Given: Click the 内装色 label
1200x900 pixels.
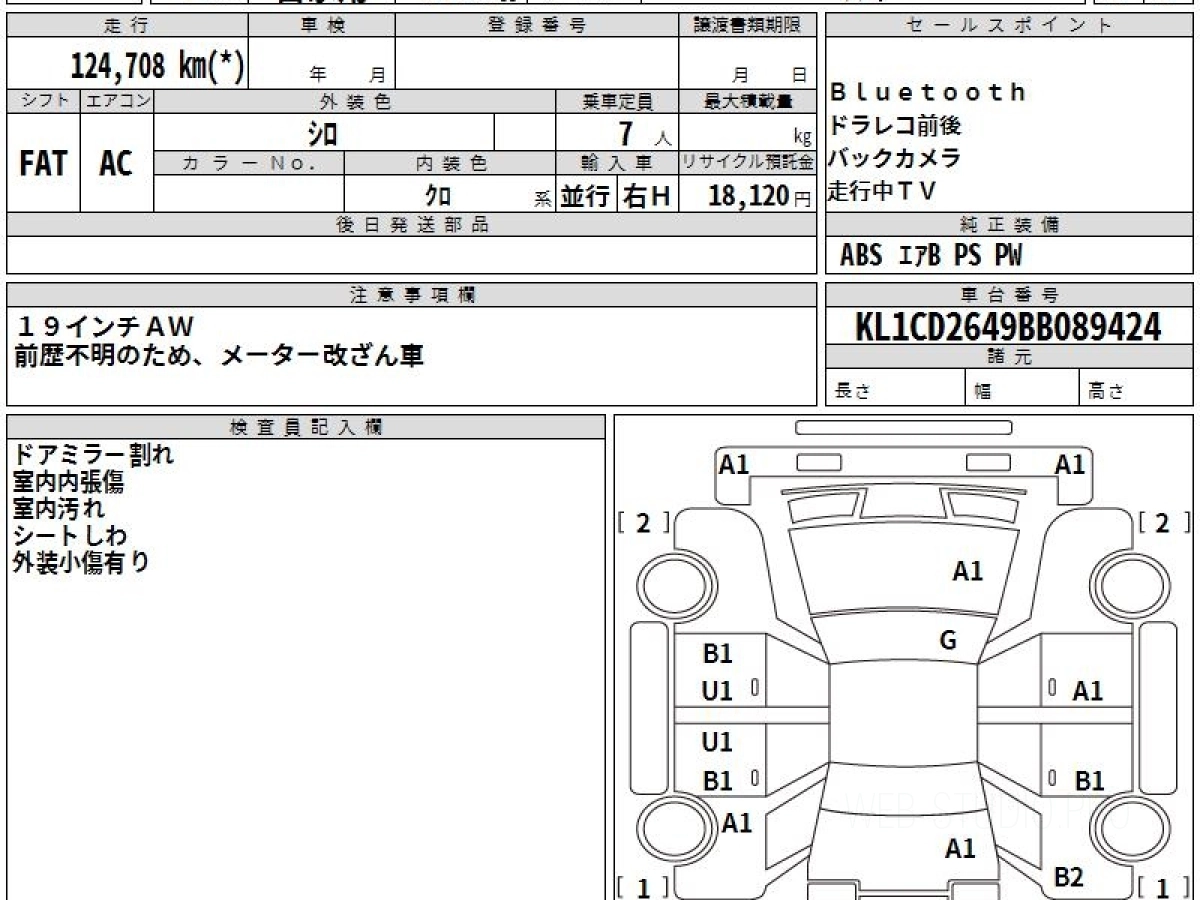Looking at the screenshot, I should tap(451, 163).
